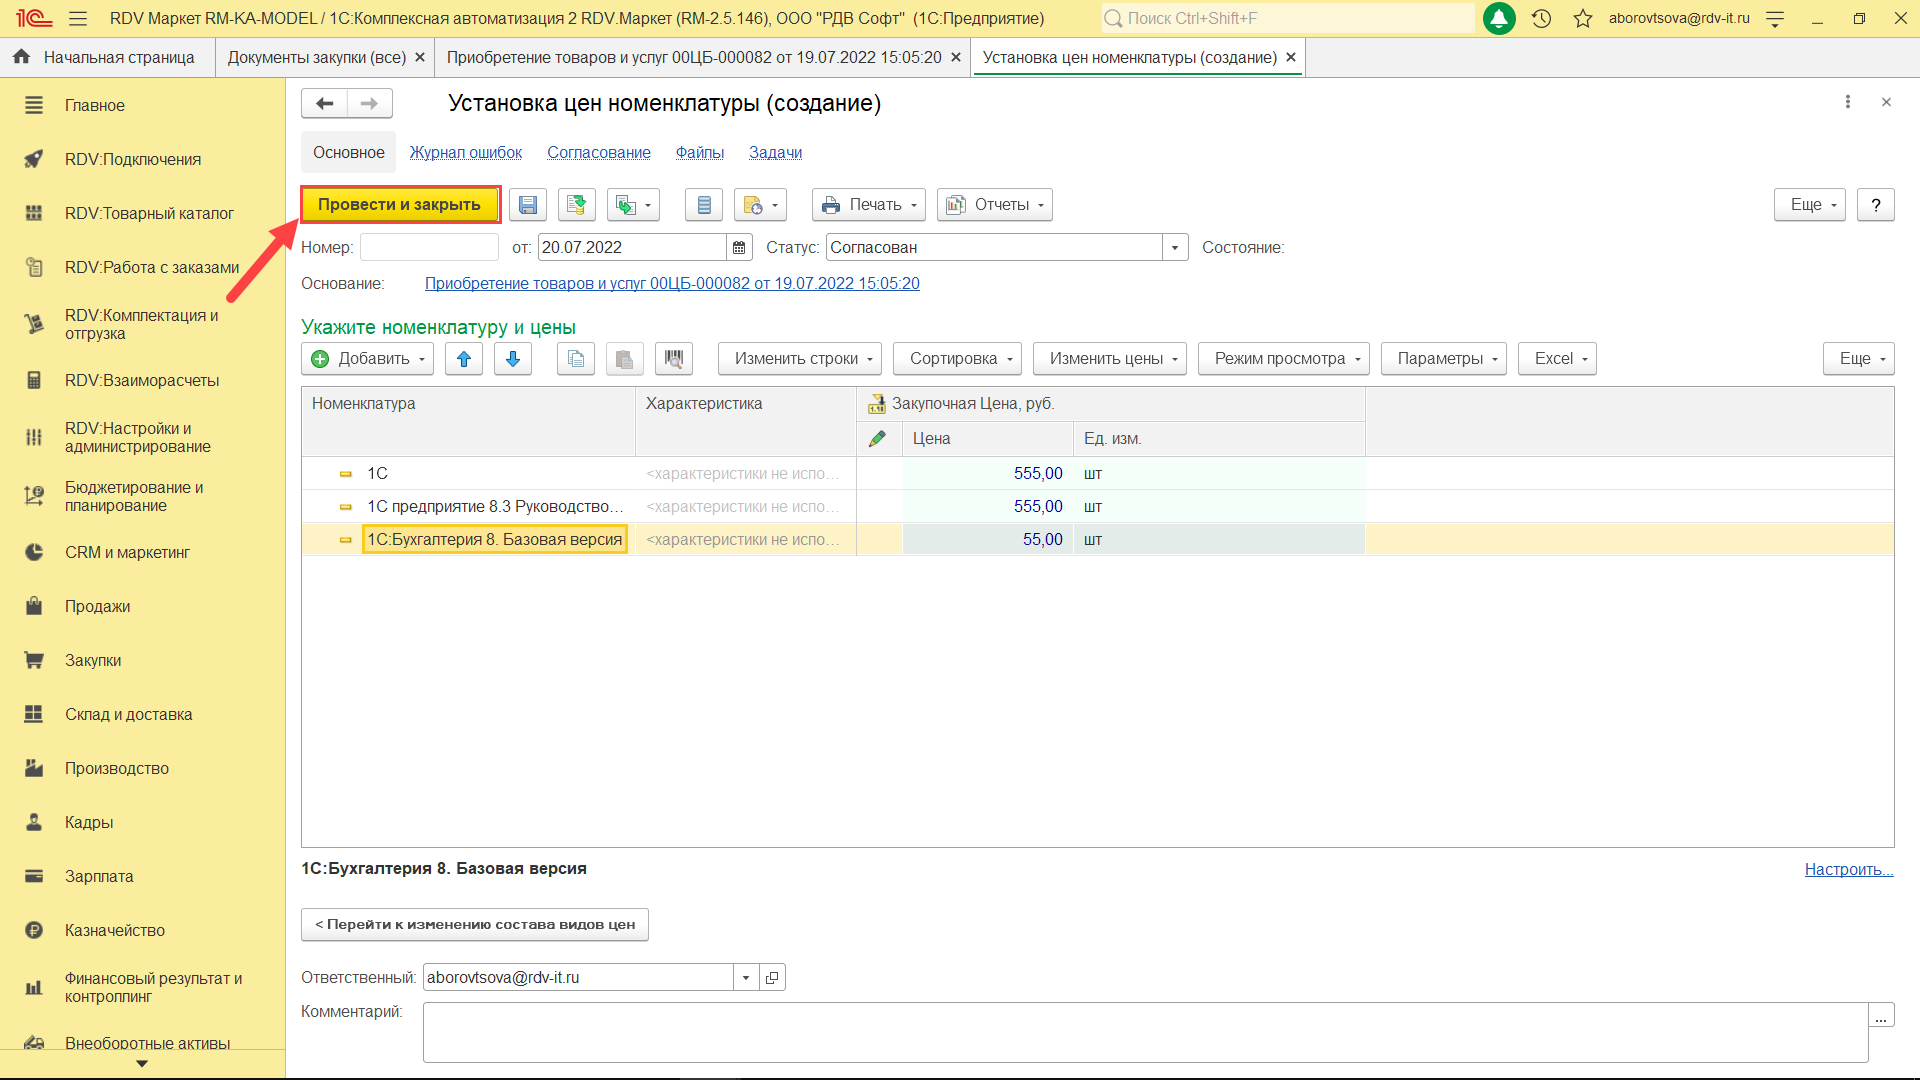Open the Печать dropdown menu
Screen dimensions: 1920x1080
[x=868, y=205]
